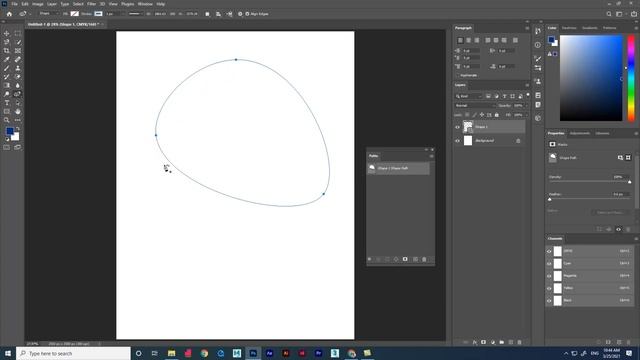This screenshot has width=640, height=360.
Task: Toggle the Hyphenate checkbox
Action: (x=458, y=76)
